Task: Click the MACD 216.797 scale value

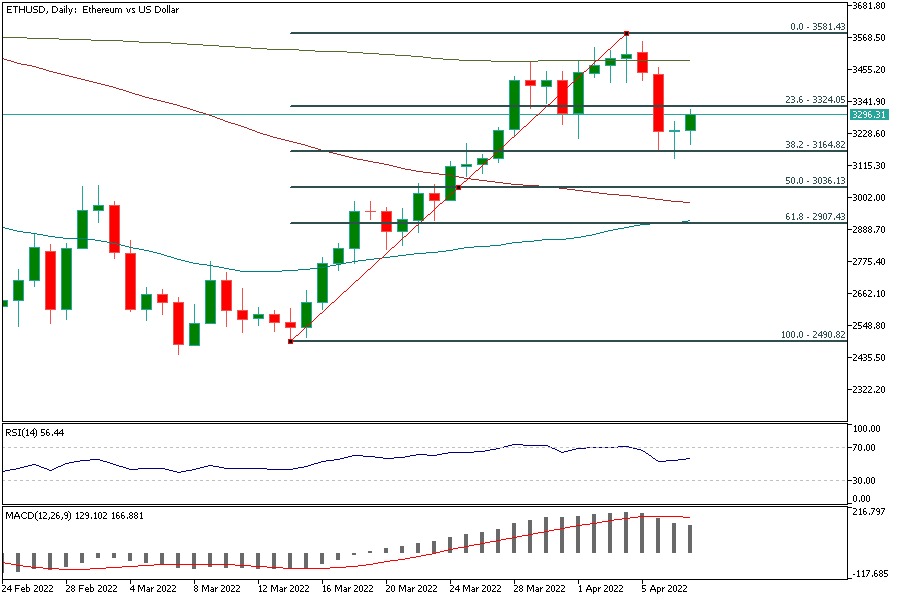Action: (866, 512)
